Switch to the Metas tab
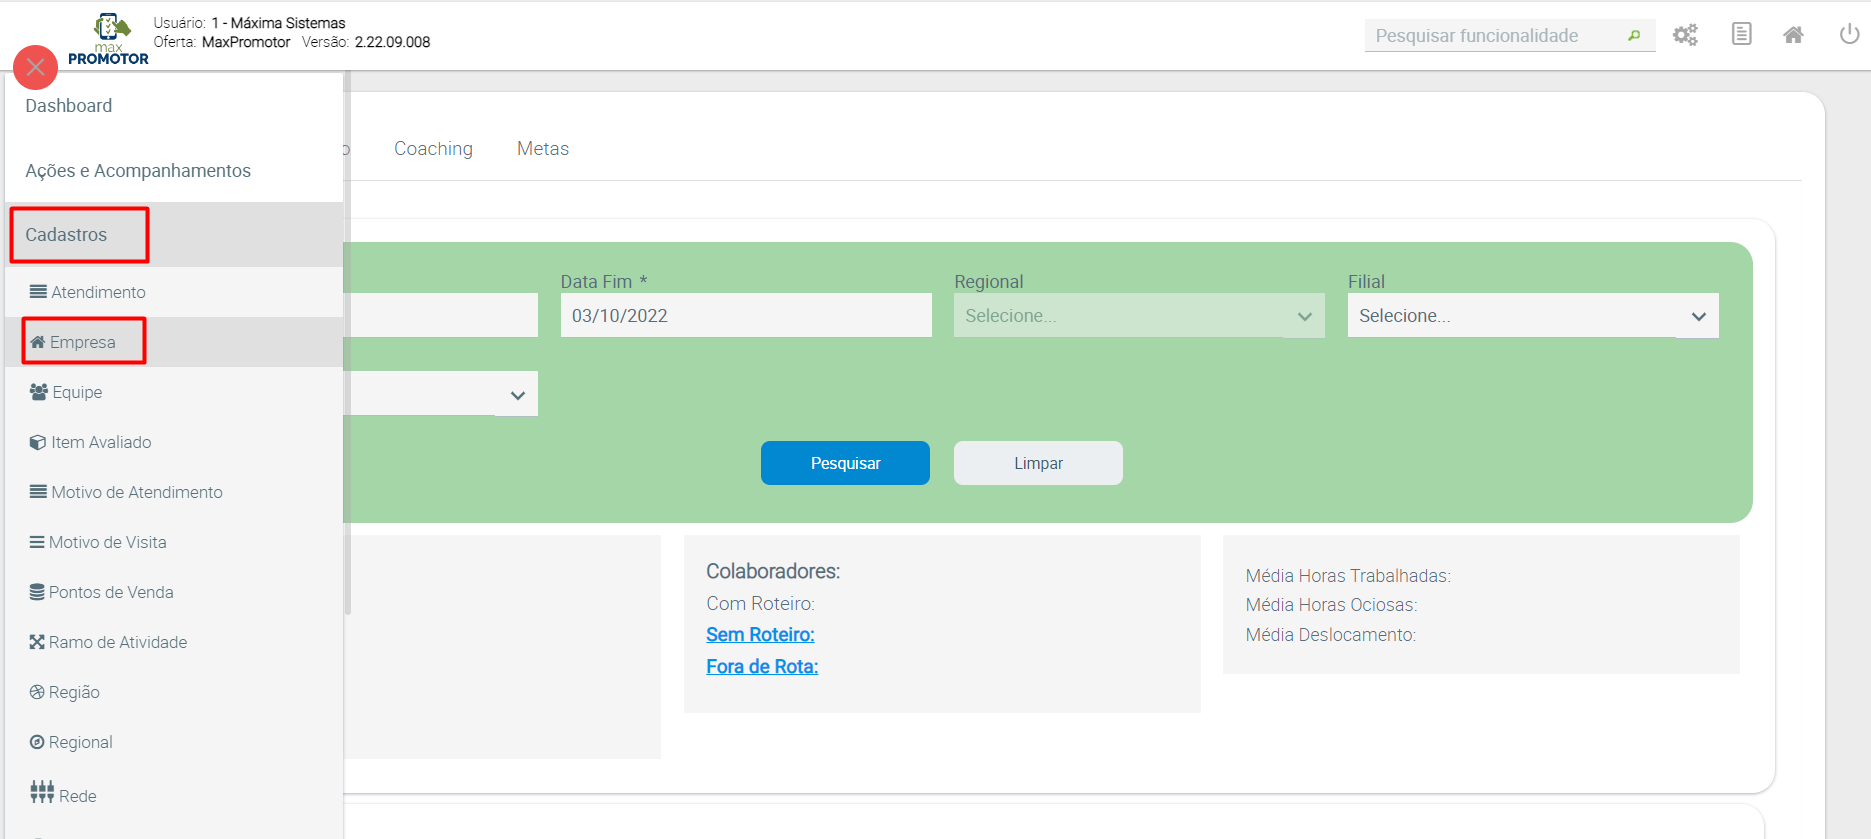 pyautogui.click(x=543, y=149)
